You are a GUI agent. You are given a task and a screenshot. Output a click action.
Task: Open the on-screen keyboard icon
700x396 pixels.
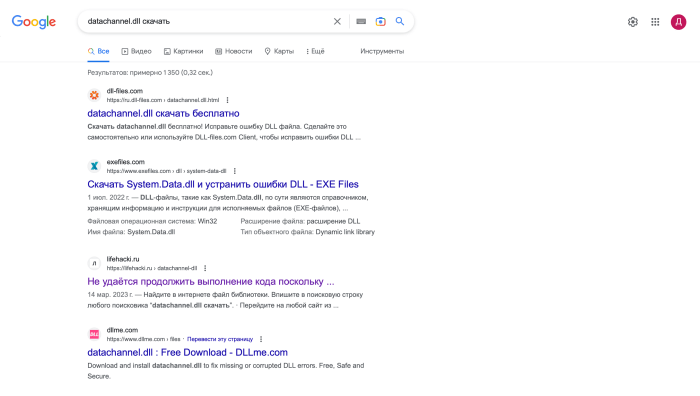(361, 21)
